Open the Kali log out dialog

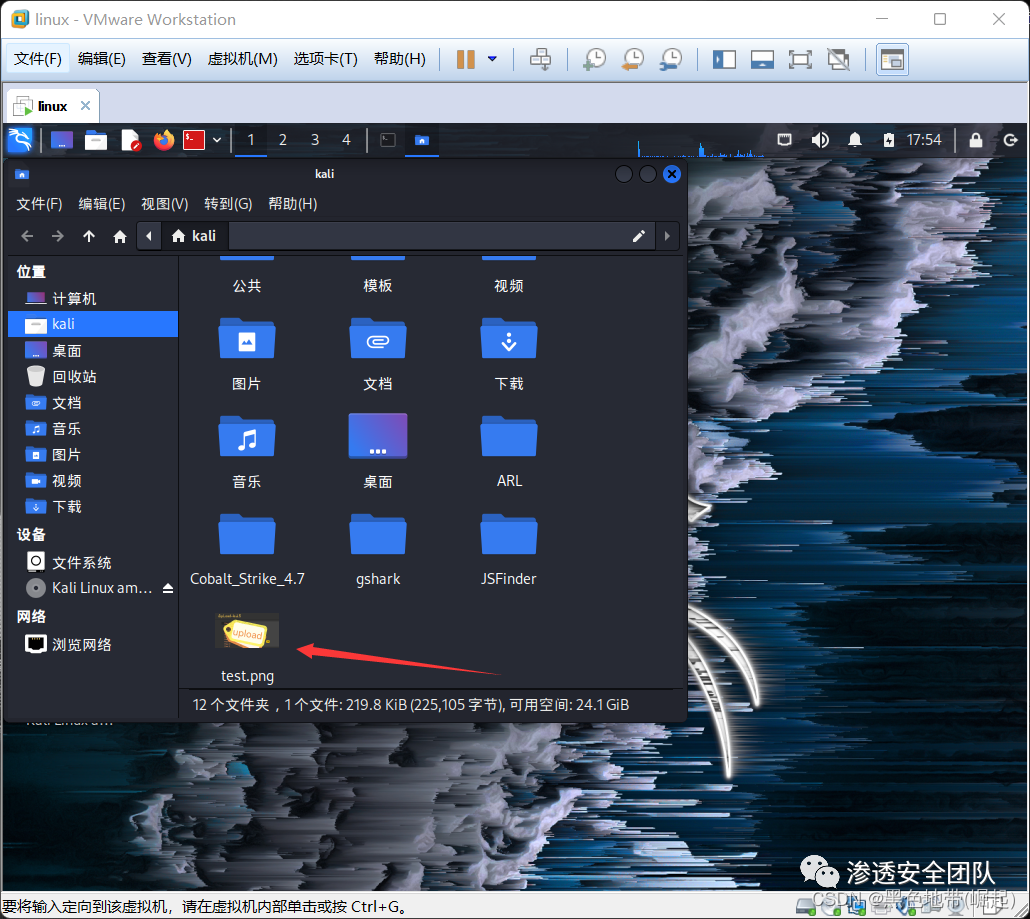tap(1010, 140)
